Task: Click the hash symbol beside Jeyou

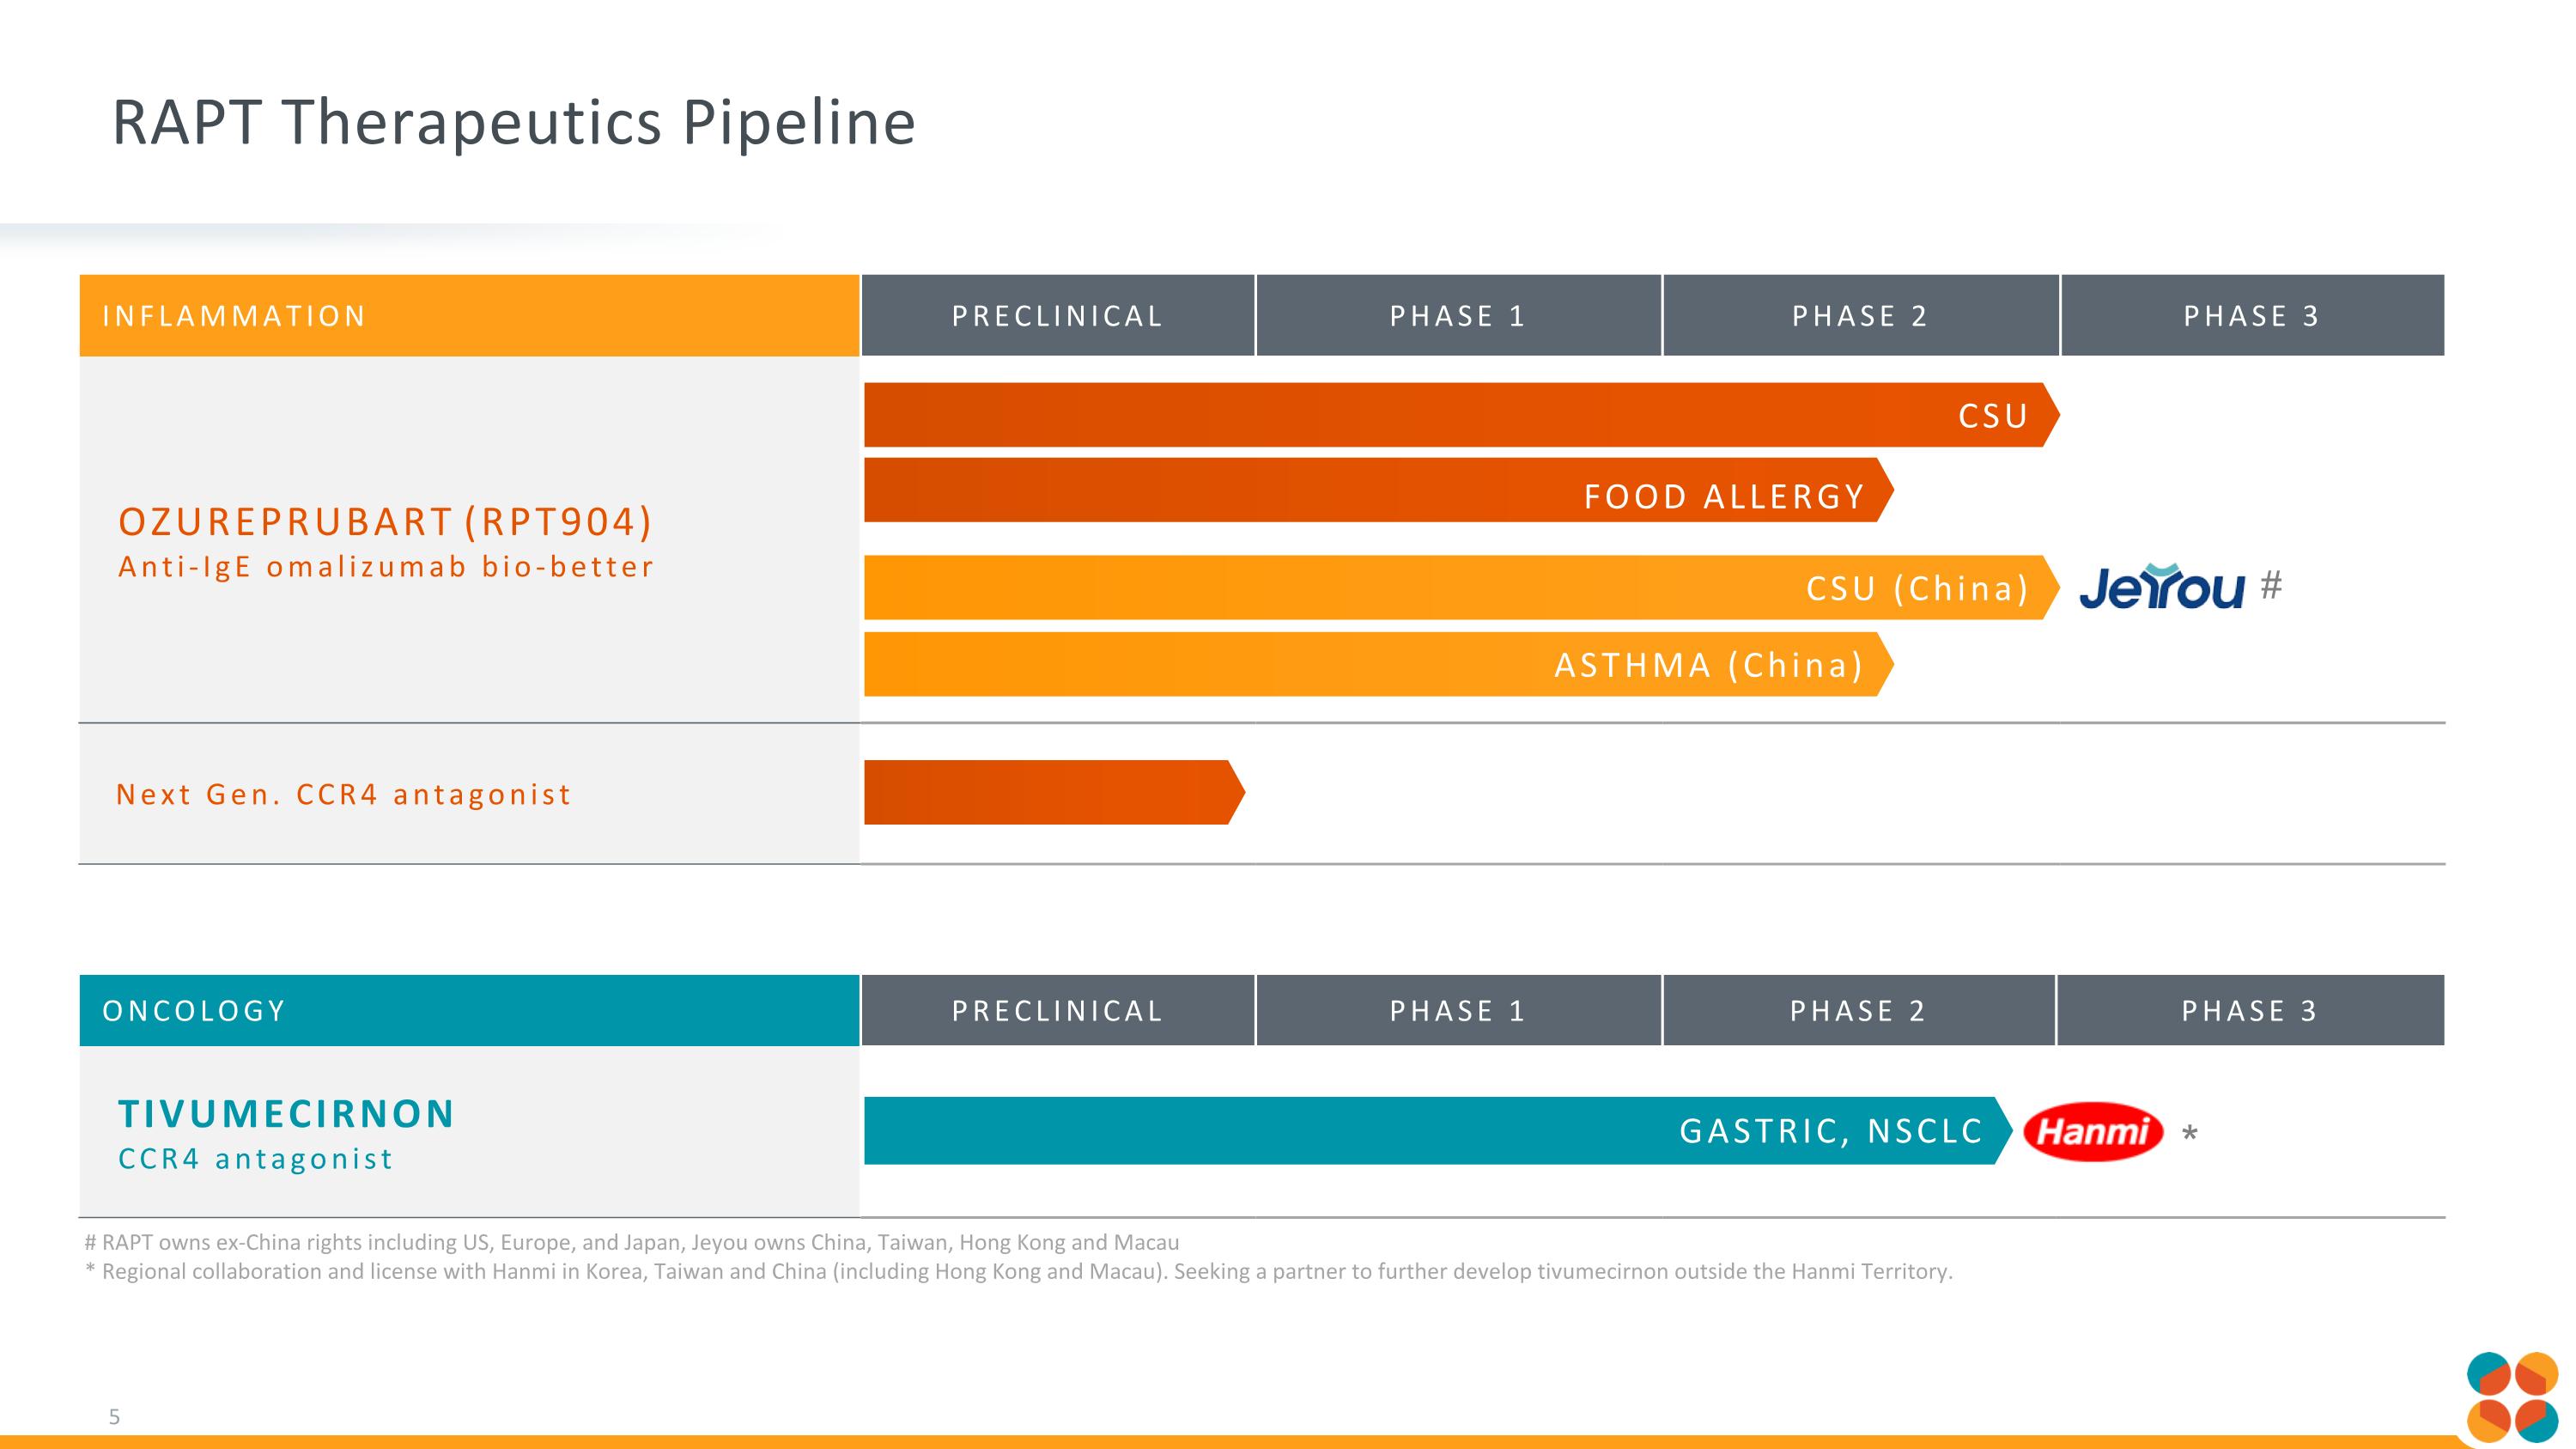Action: tap(2271, 584)
